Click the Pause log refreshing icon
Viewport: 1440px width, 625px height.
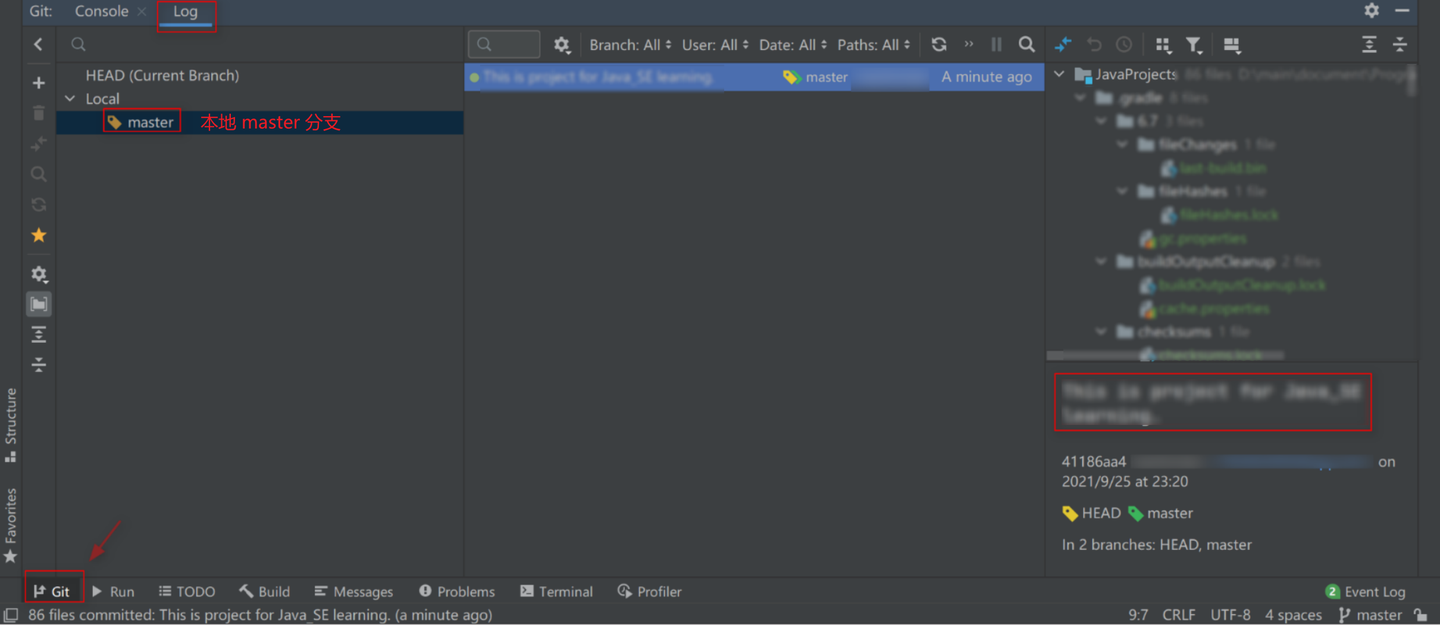click(x=996, y=44)
